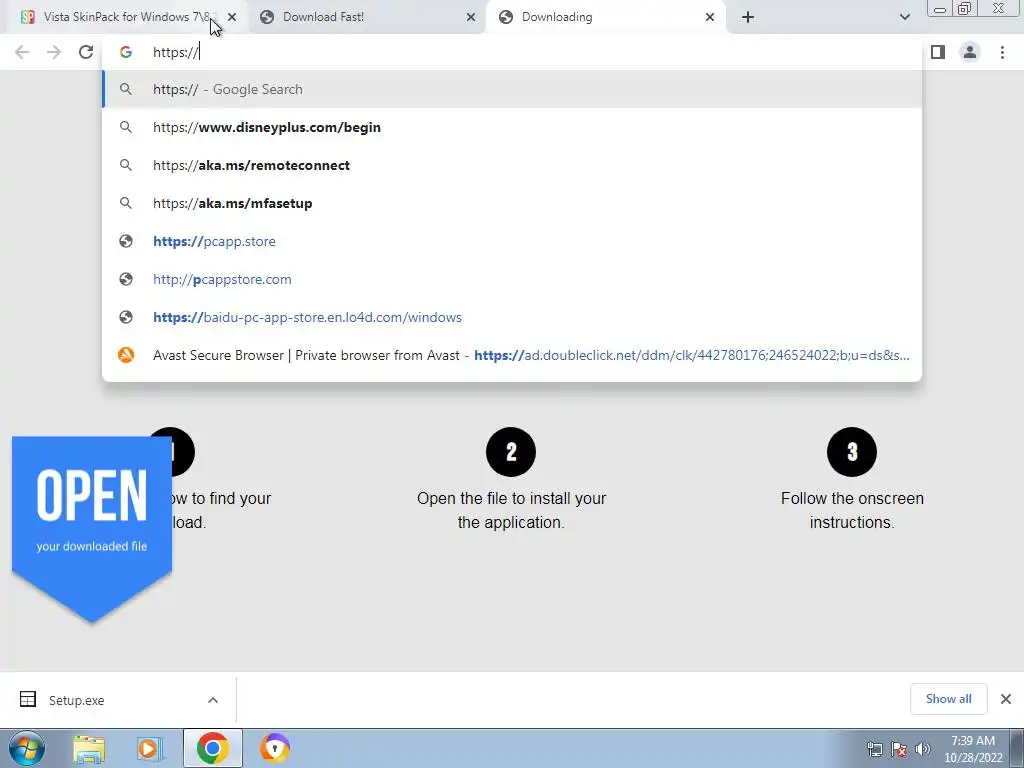The image size is (1024, 768).
Task: Open the http://pcappstore.com suggestion
Action: pos(512,279)
